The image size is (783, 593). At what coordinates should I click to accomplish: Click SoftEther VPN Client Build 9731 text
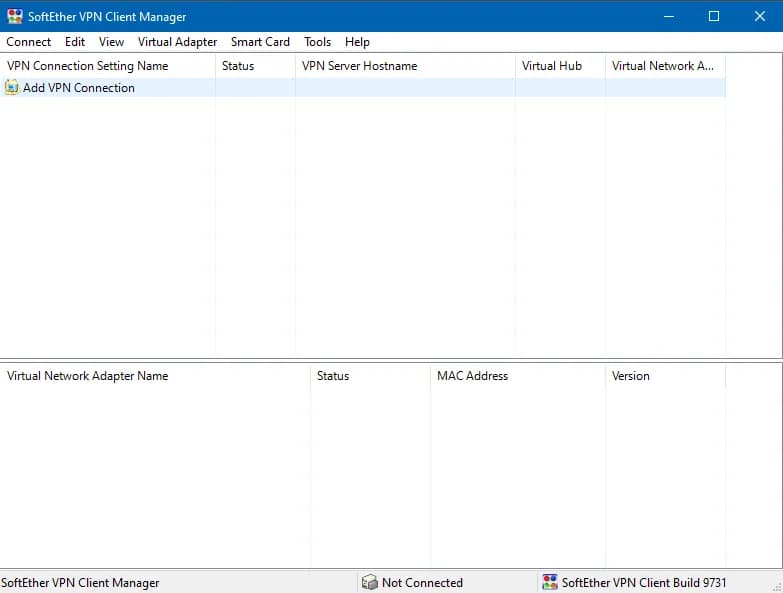(x=644, y=583)
